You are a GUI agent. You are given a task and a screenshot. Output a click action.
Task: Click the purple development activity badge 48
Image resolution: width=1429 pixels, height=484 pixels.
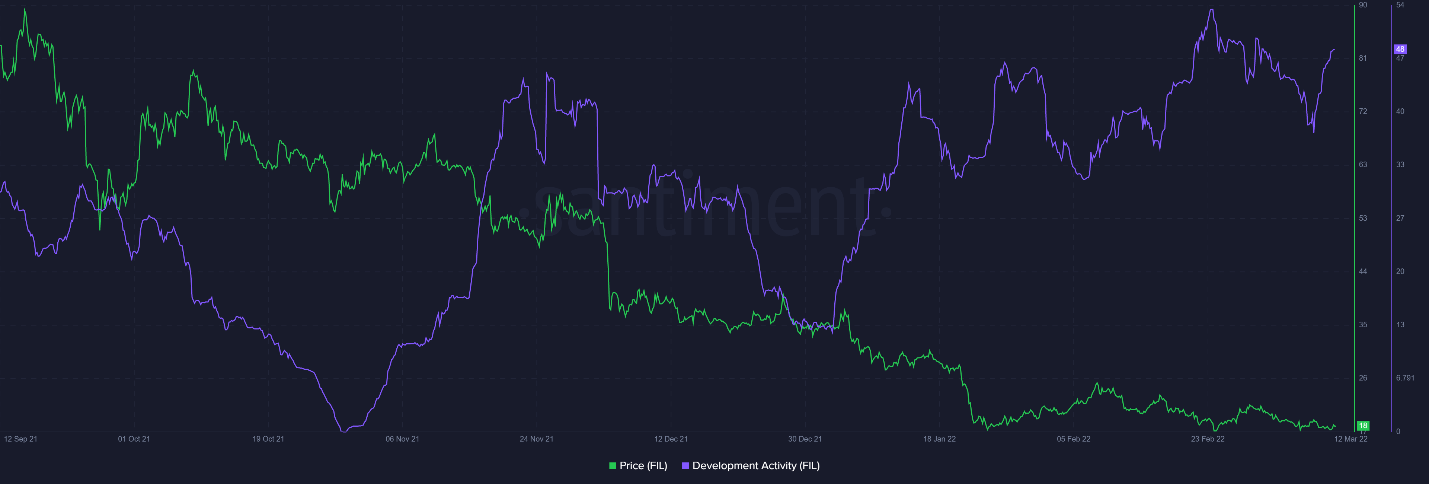pyautogui.click(x=1400, y=49)
